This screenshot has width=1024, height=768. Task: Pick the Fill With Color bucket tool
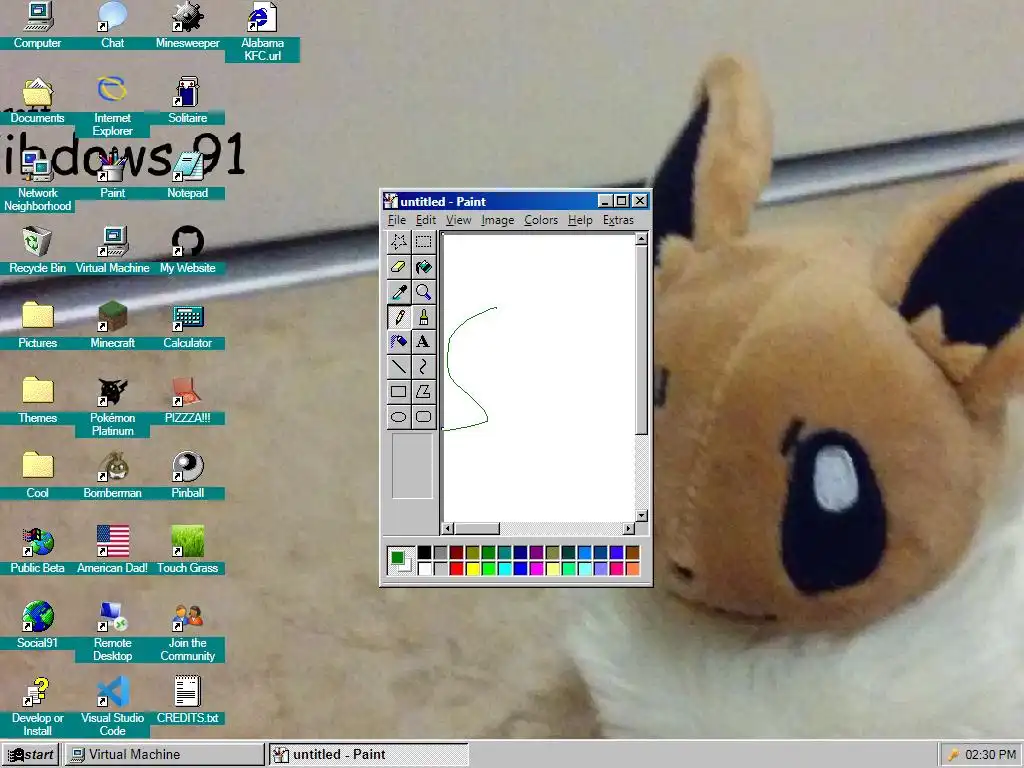pos(423,266)
